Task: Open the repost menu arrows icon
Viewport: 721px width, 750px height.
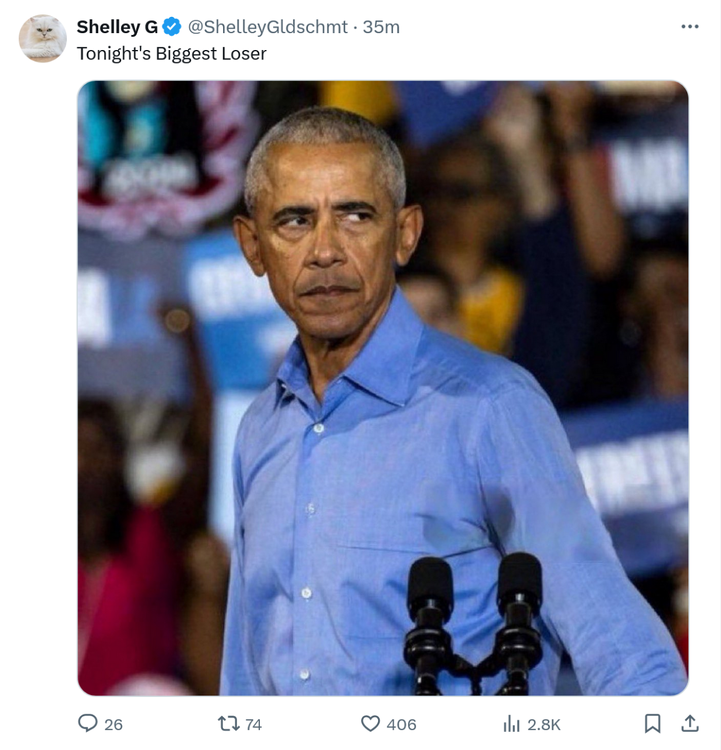Action: click(228, 723)
